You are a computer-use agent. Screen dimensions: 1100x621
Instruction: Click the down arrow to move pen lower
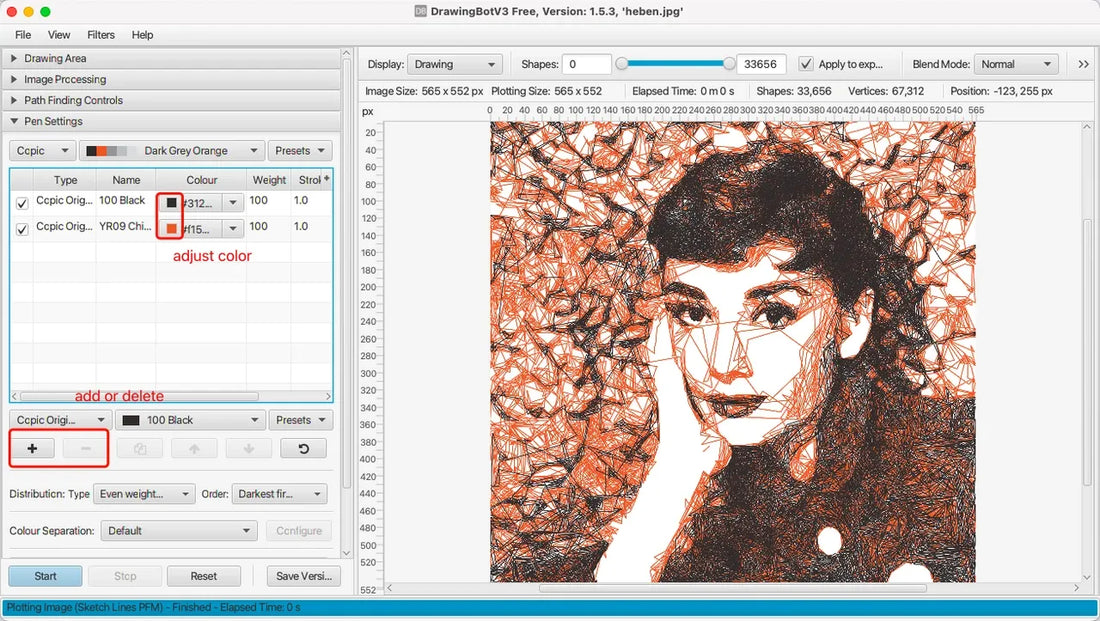pos(248,448)
